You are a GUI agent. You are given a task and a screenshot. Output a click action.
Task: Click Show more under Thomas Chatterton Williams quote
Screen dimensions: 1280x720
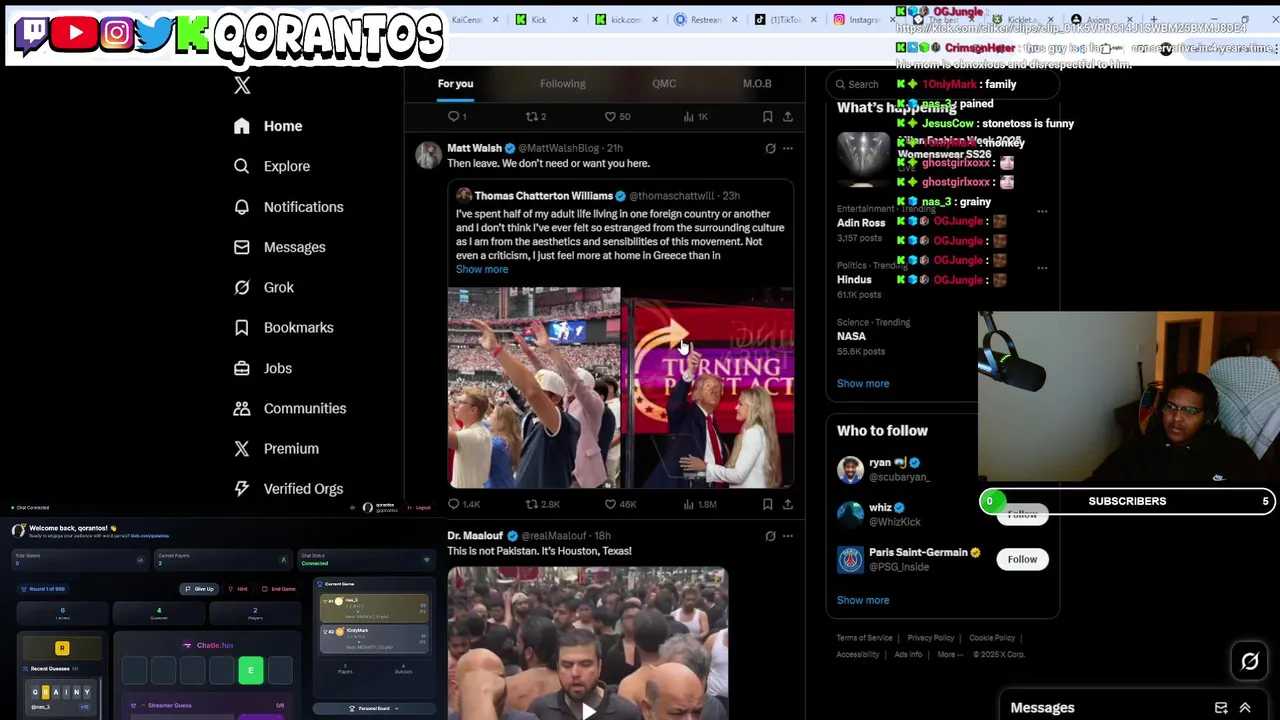pos(482,270)
